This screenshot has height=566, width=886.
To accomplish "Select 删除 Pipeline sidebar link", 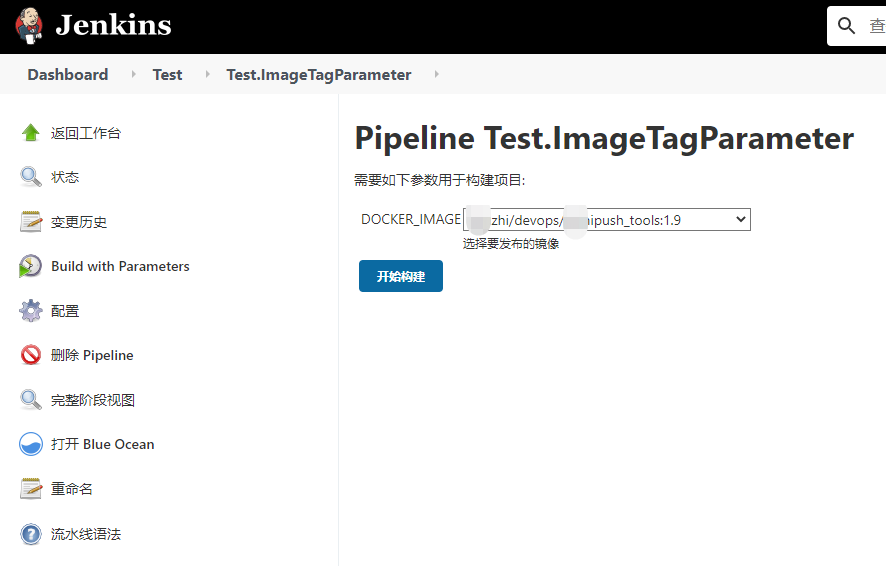I will point(92,355).
